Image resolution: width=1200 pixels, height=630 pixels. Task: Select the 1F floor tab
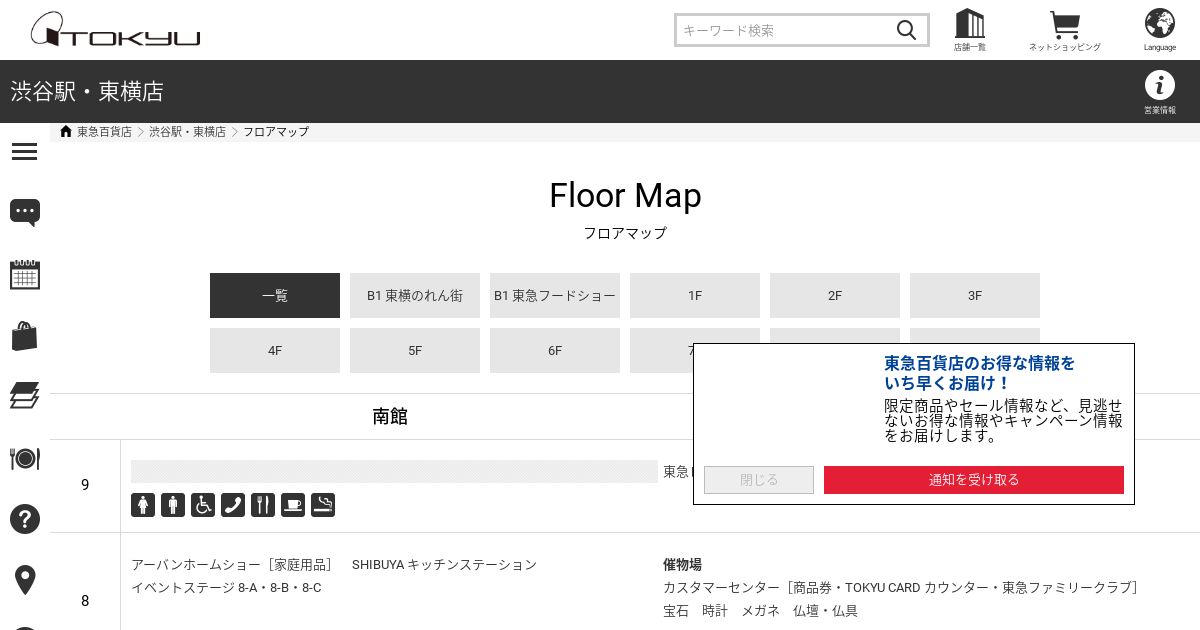(695, 296)
